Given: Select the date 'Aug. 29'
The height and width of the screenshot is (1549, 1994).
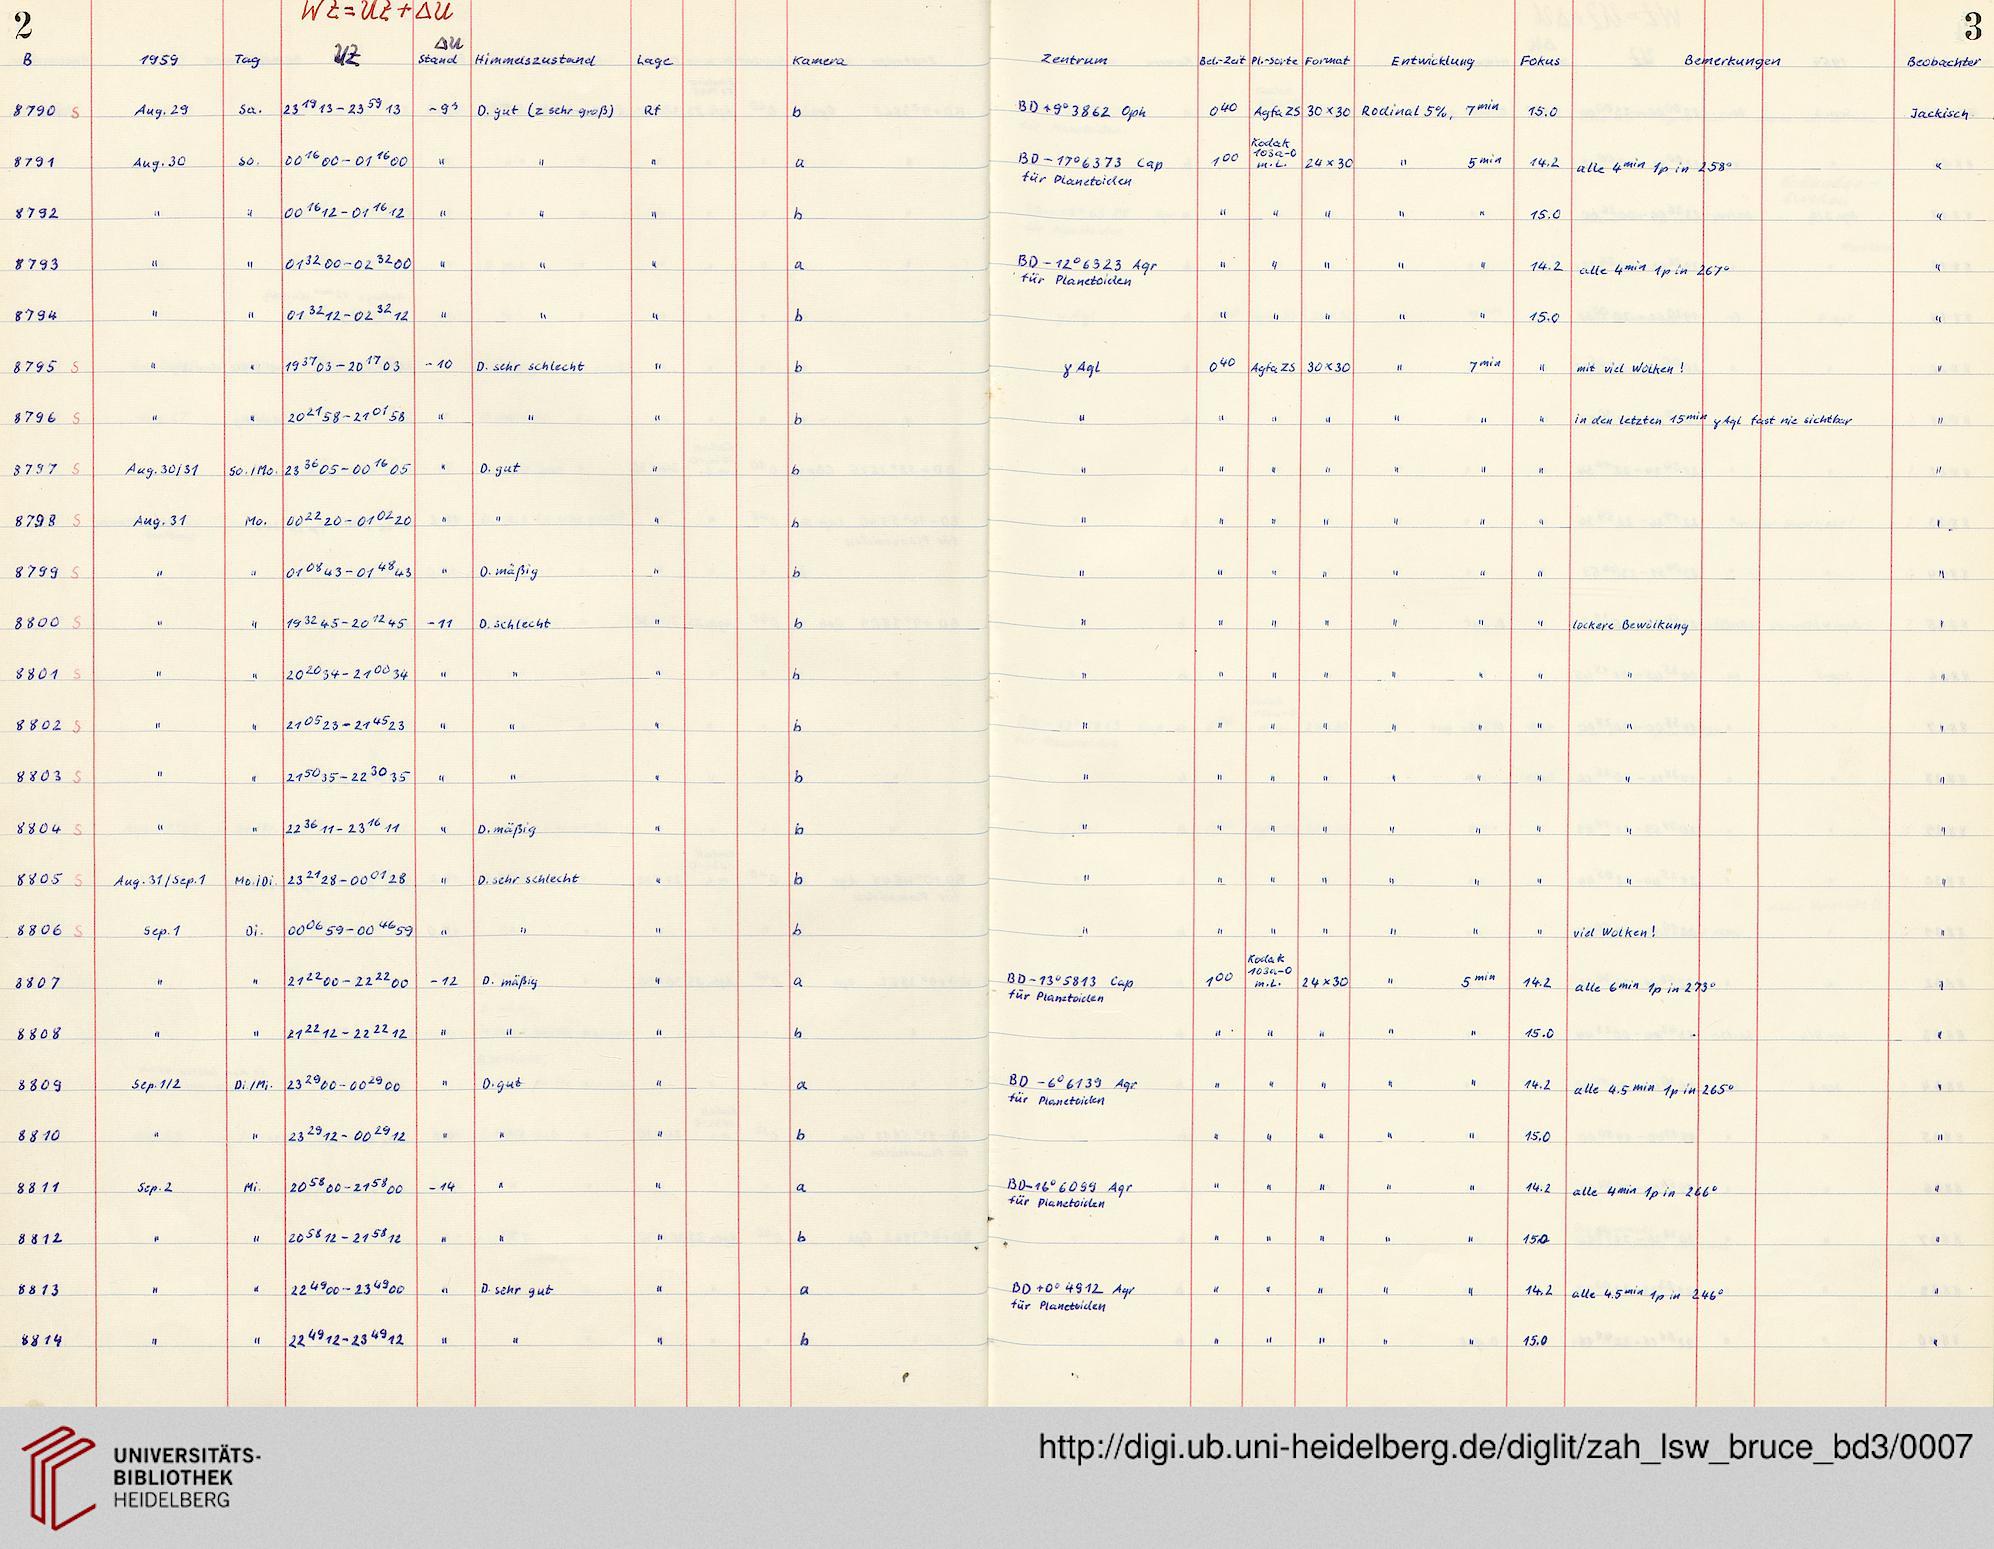Looking at the screenshot, I should 161,111.
